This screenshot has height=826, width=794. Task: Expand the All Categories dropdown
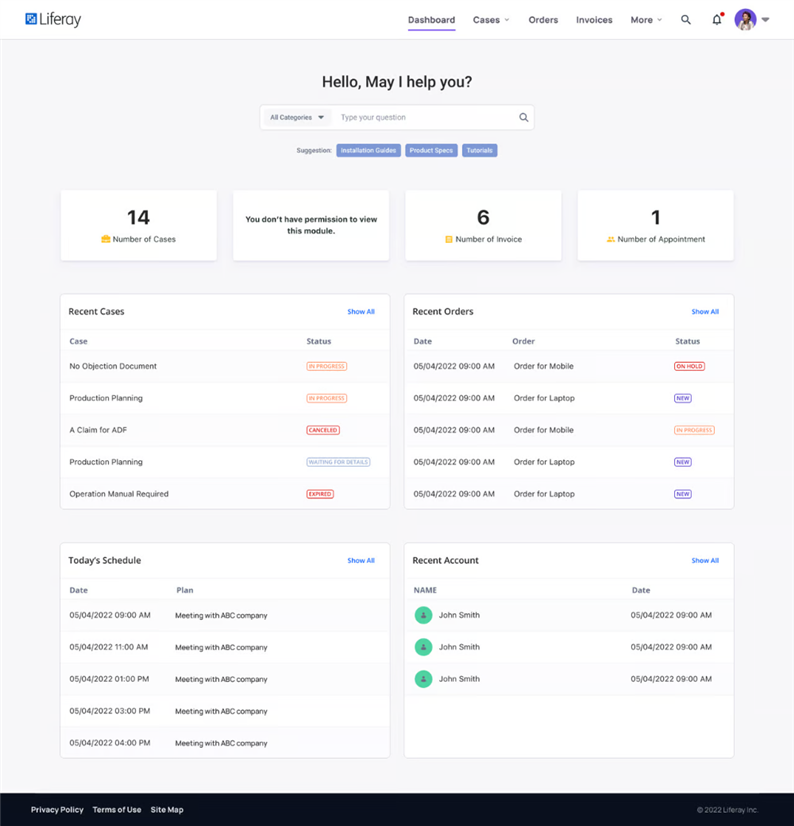pos(297,118)
